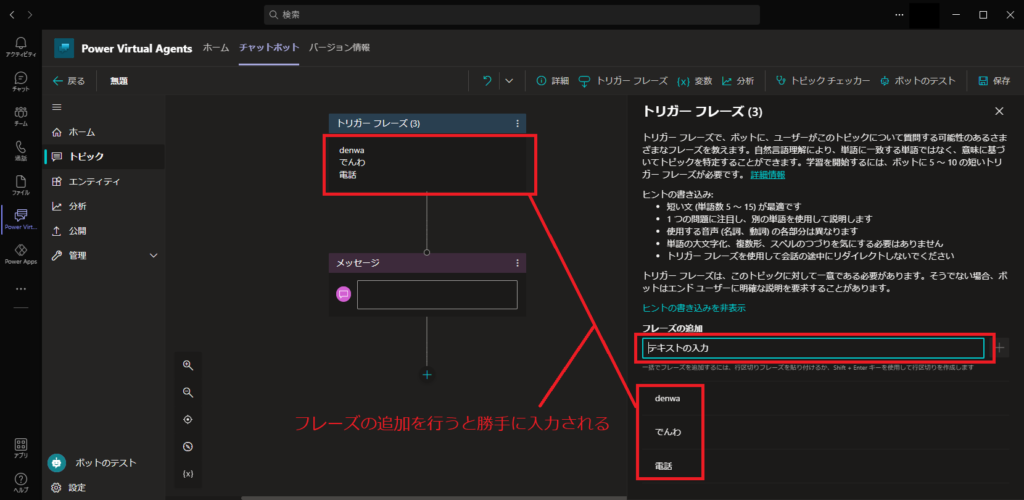Click the pink message bubble icon

pos(344,294)
